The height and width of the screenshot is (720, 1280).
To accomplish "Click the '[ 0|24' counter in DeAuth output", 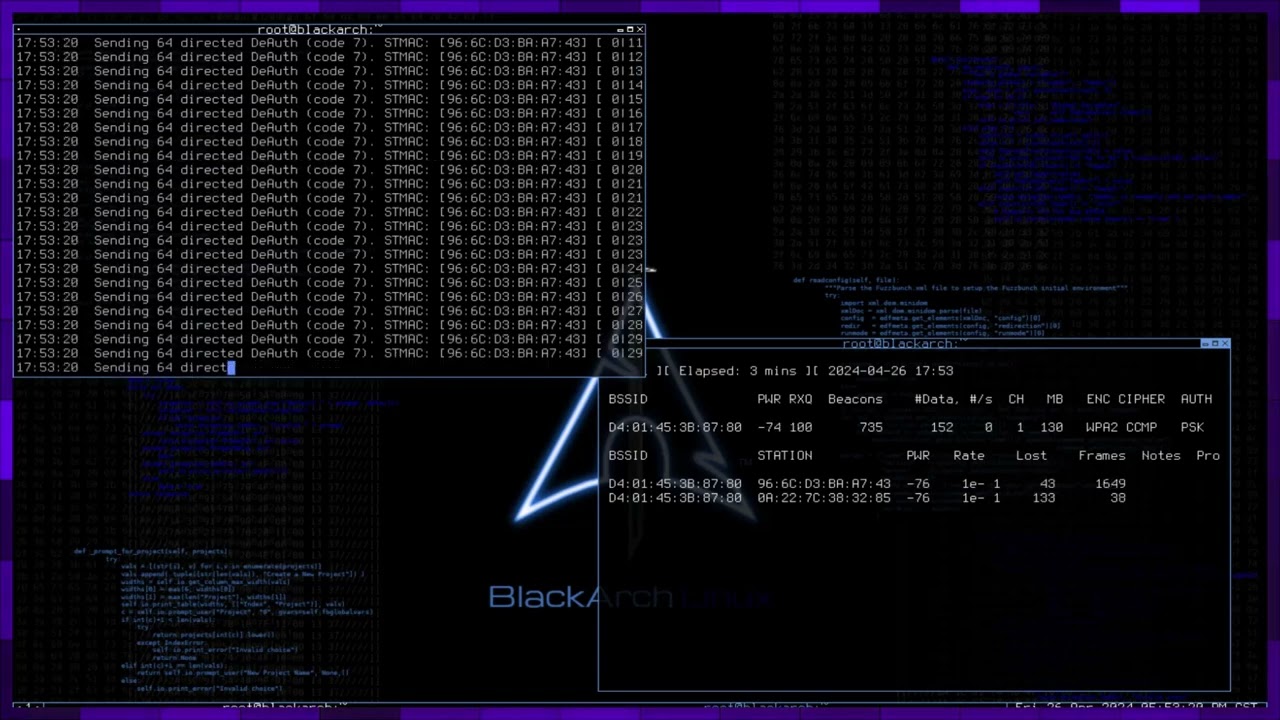I will click(x=619, y=268).
